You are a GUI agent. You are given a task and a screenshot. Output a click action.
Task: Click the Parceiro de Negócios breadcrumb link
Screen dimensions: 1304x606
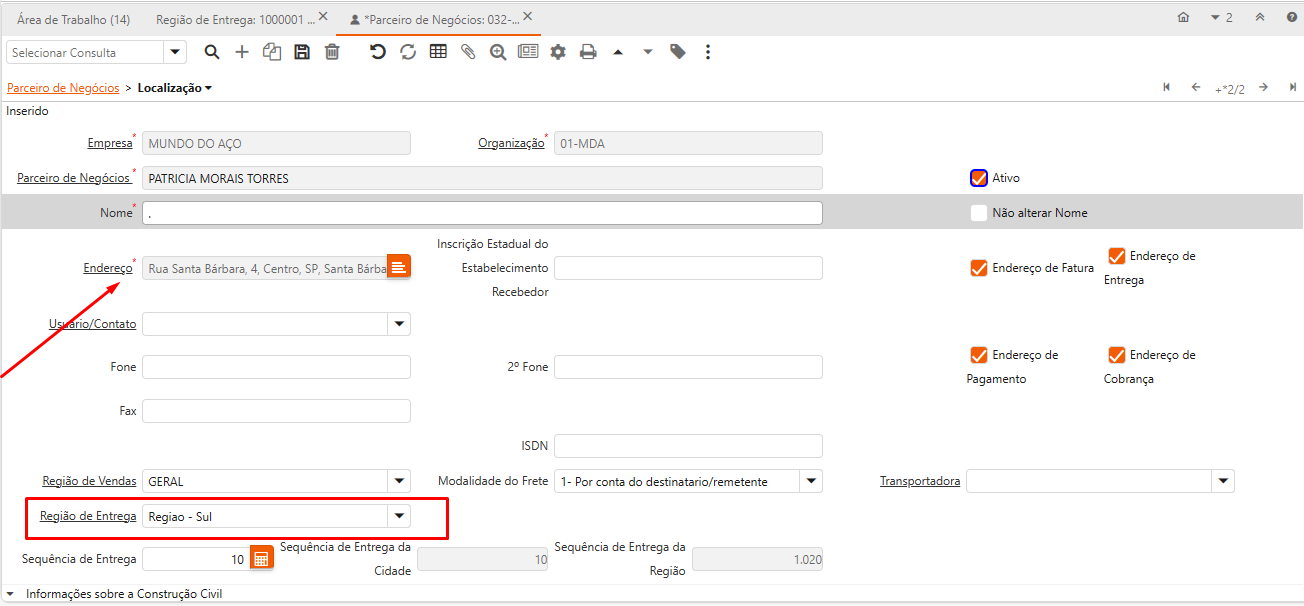[x=63, y=88]
